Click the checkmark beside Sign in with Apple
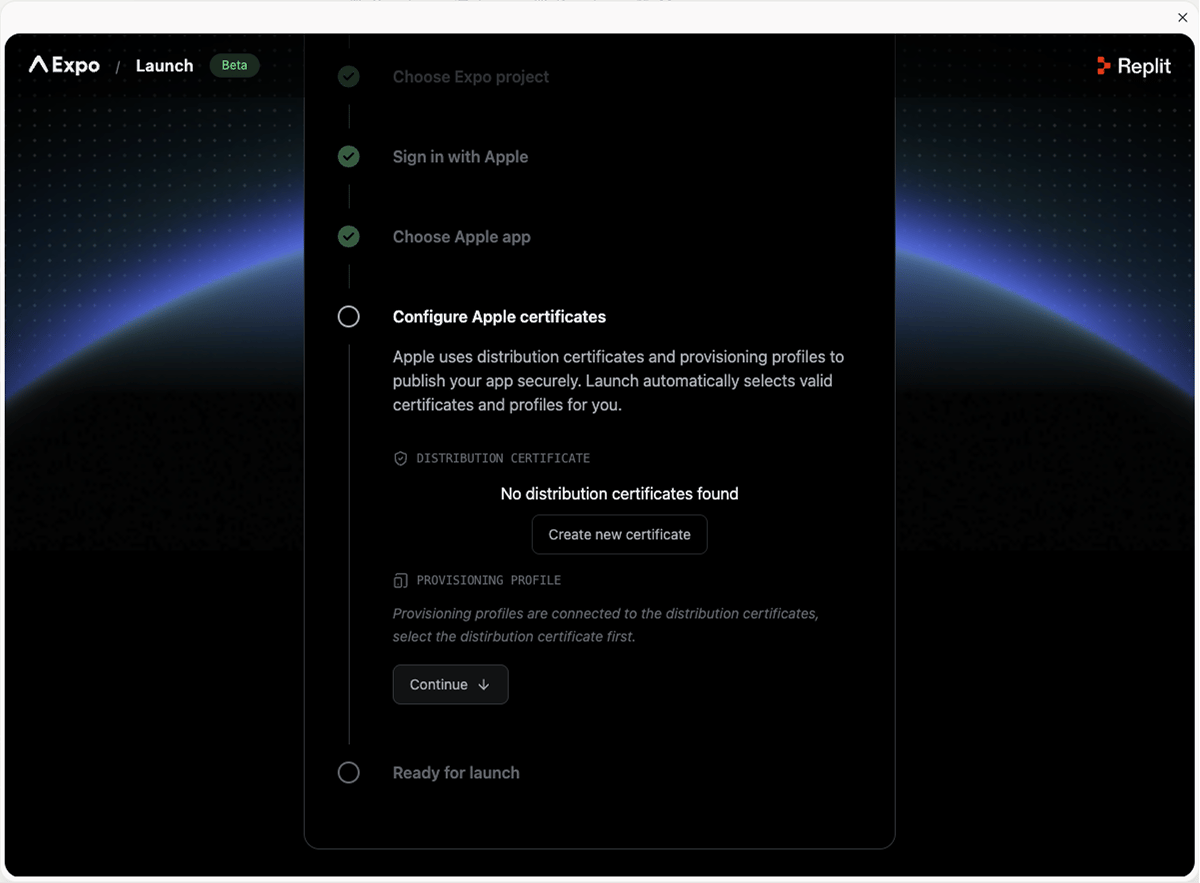Image resolution: width=1200 pixels, height=883 pixels. point(348,157)
